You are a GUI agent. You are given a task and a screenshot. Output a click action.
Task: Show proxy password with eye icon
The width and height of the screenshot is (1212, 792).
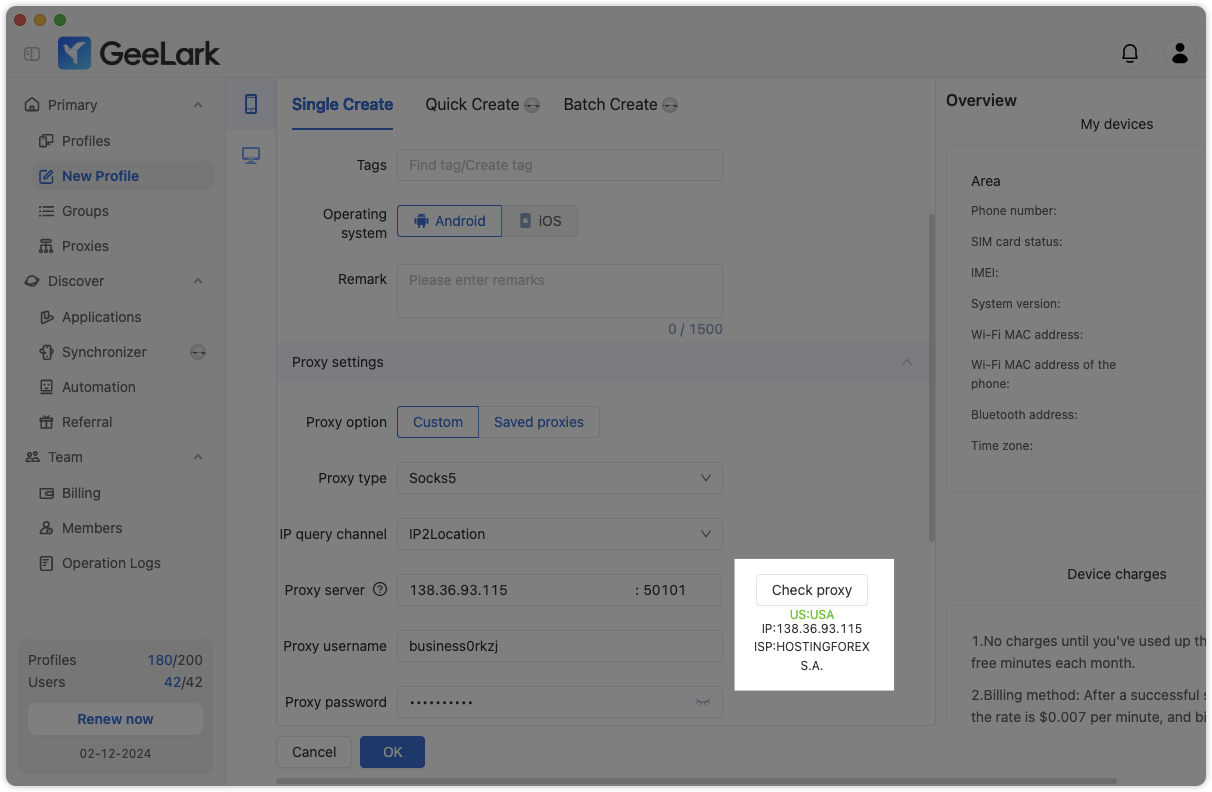click(x=703, y=702)
